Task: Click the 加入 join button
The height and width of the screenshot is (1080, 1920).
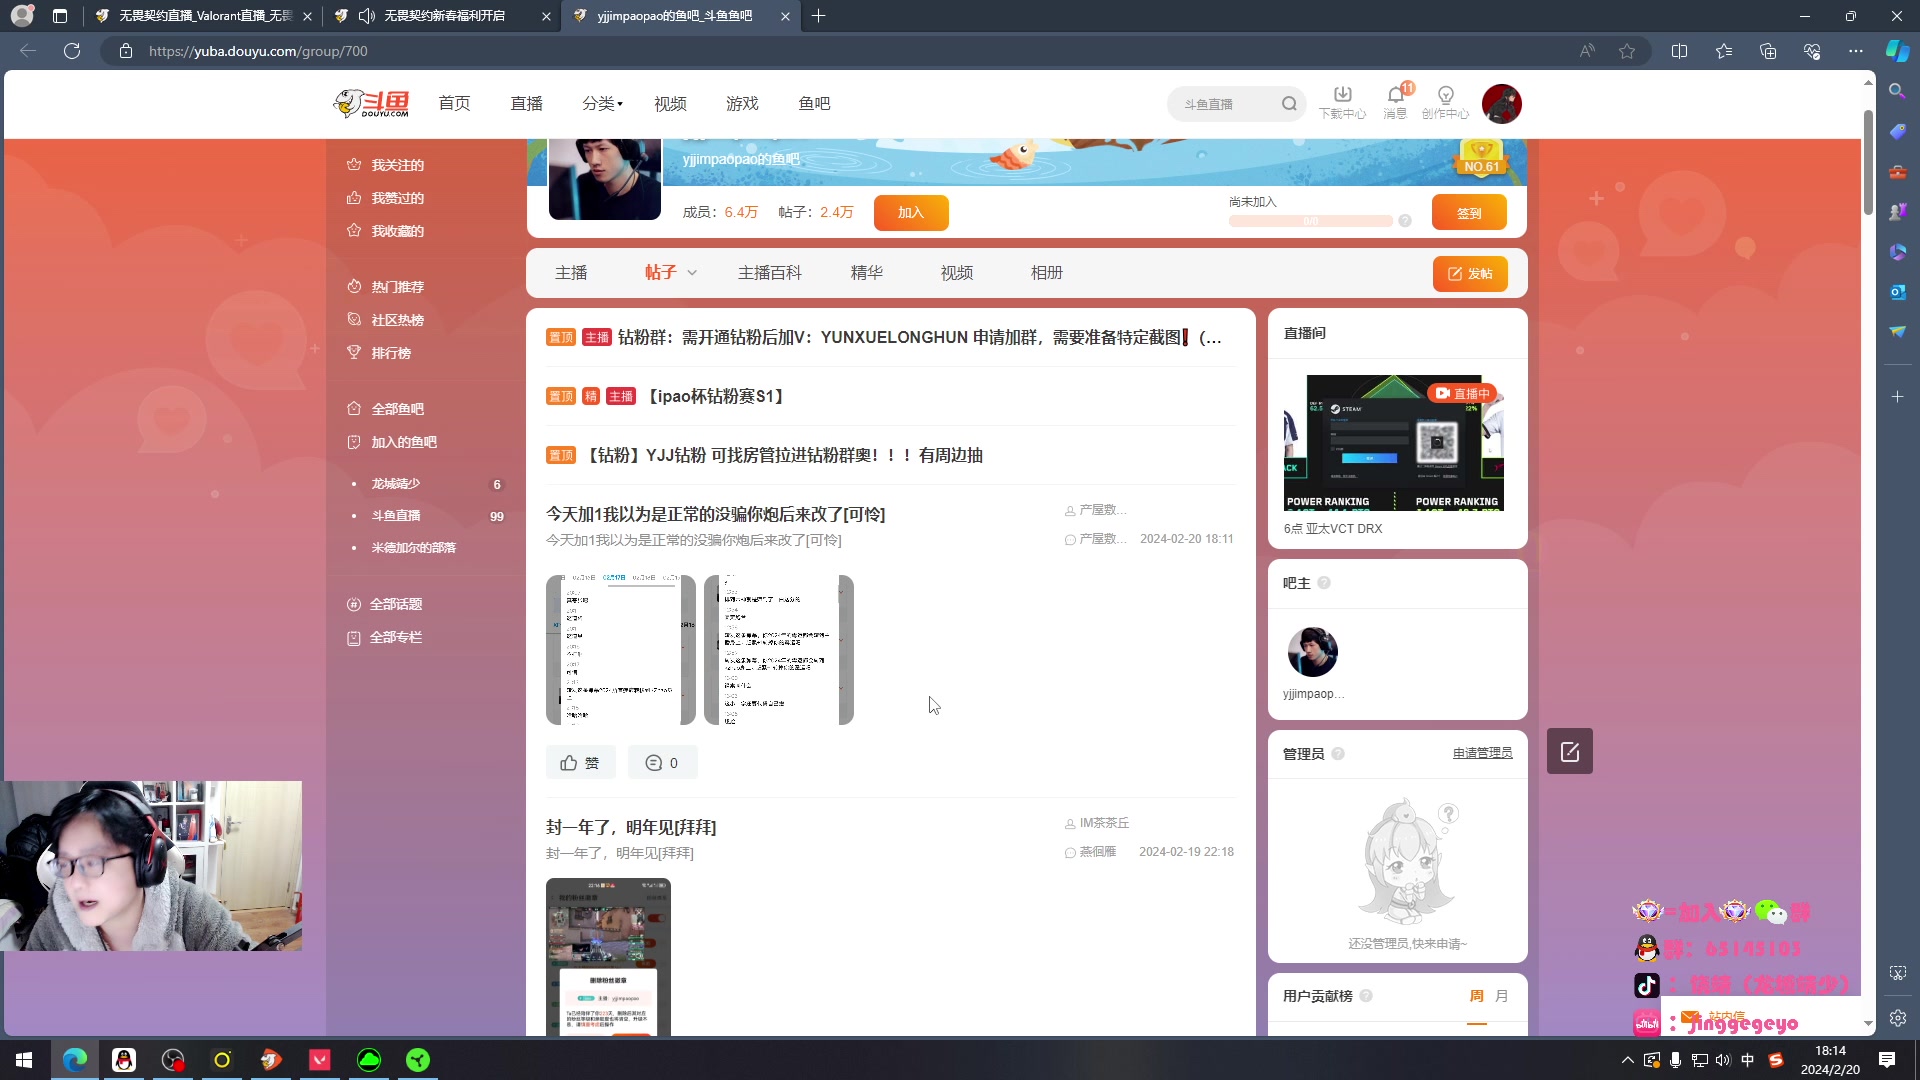Action: pos(911,212)
